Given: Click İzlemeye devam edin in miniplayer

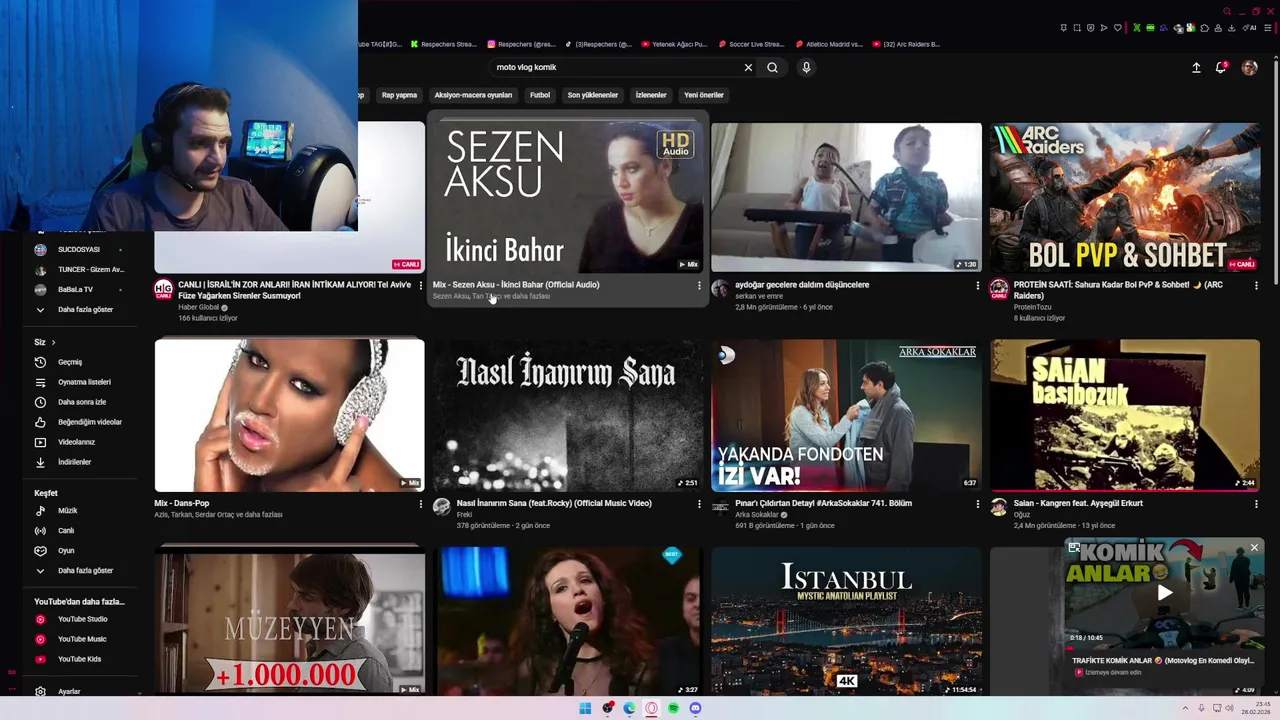Looking at the screenshot, I should [x=1113, y=672].
